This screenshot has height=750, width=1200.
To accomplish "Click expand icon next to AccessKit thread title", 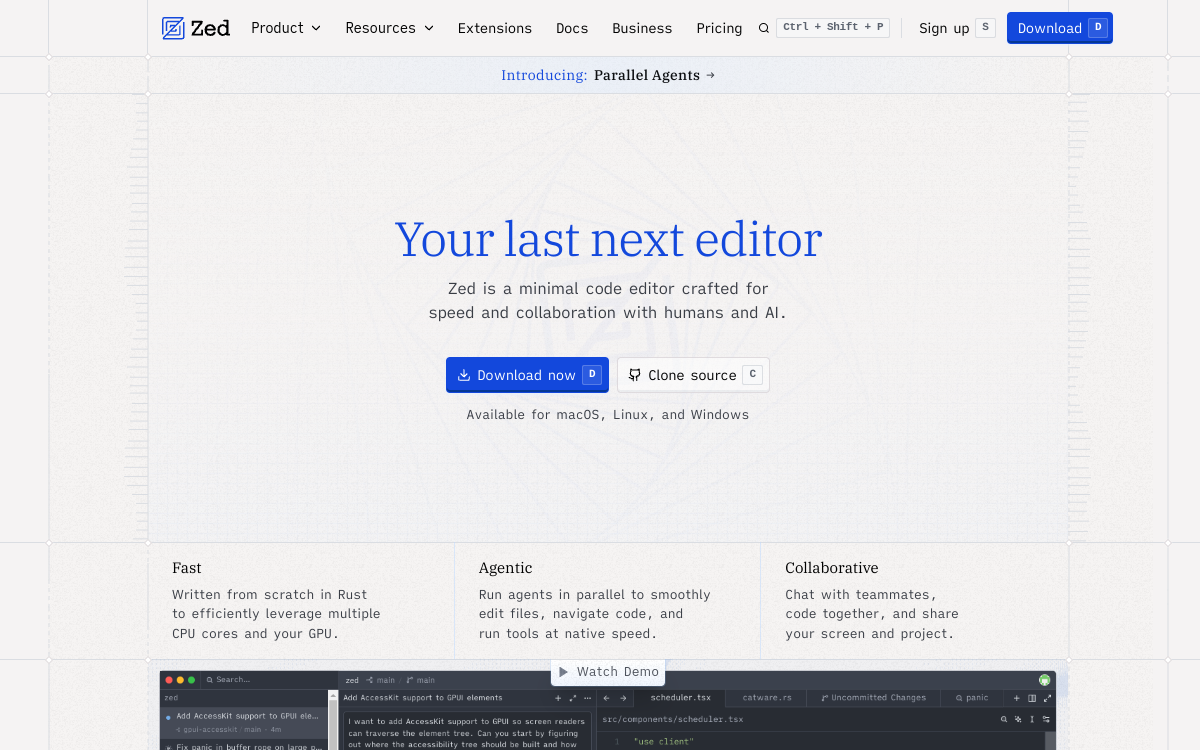I will pos(573,698).
